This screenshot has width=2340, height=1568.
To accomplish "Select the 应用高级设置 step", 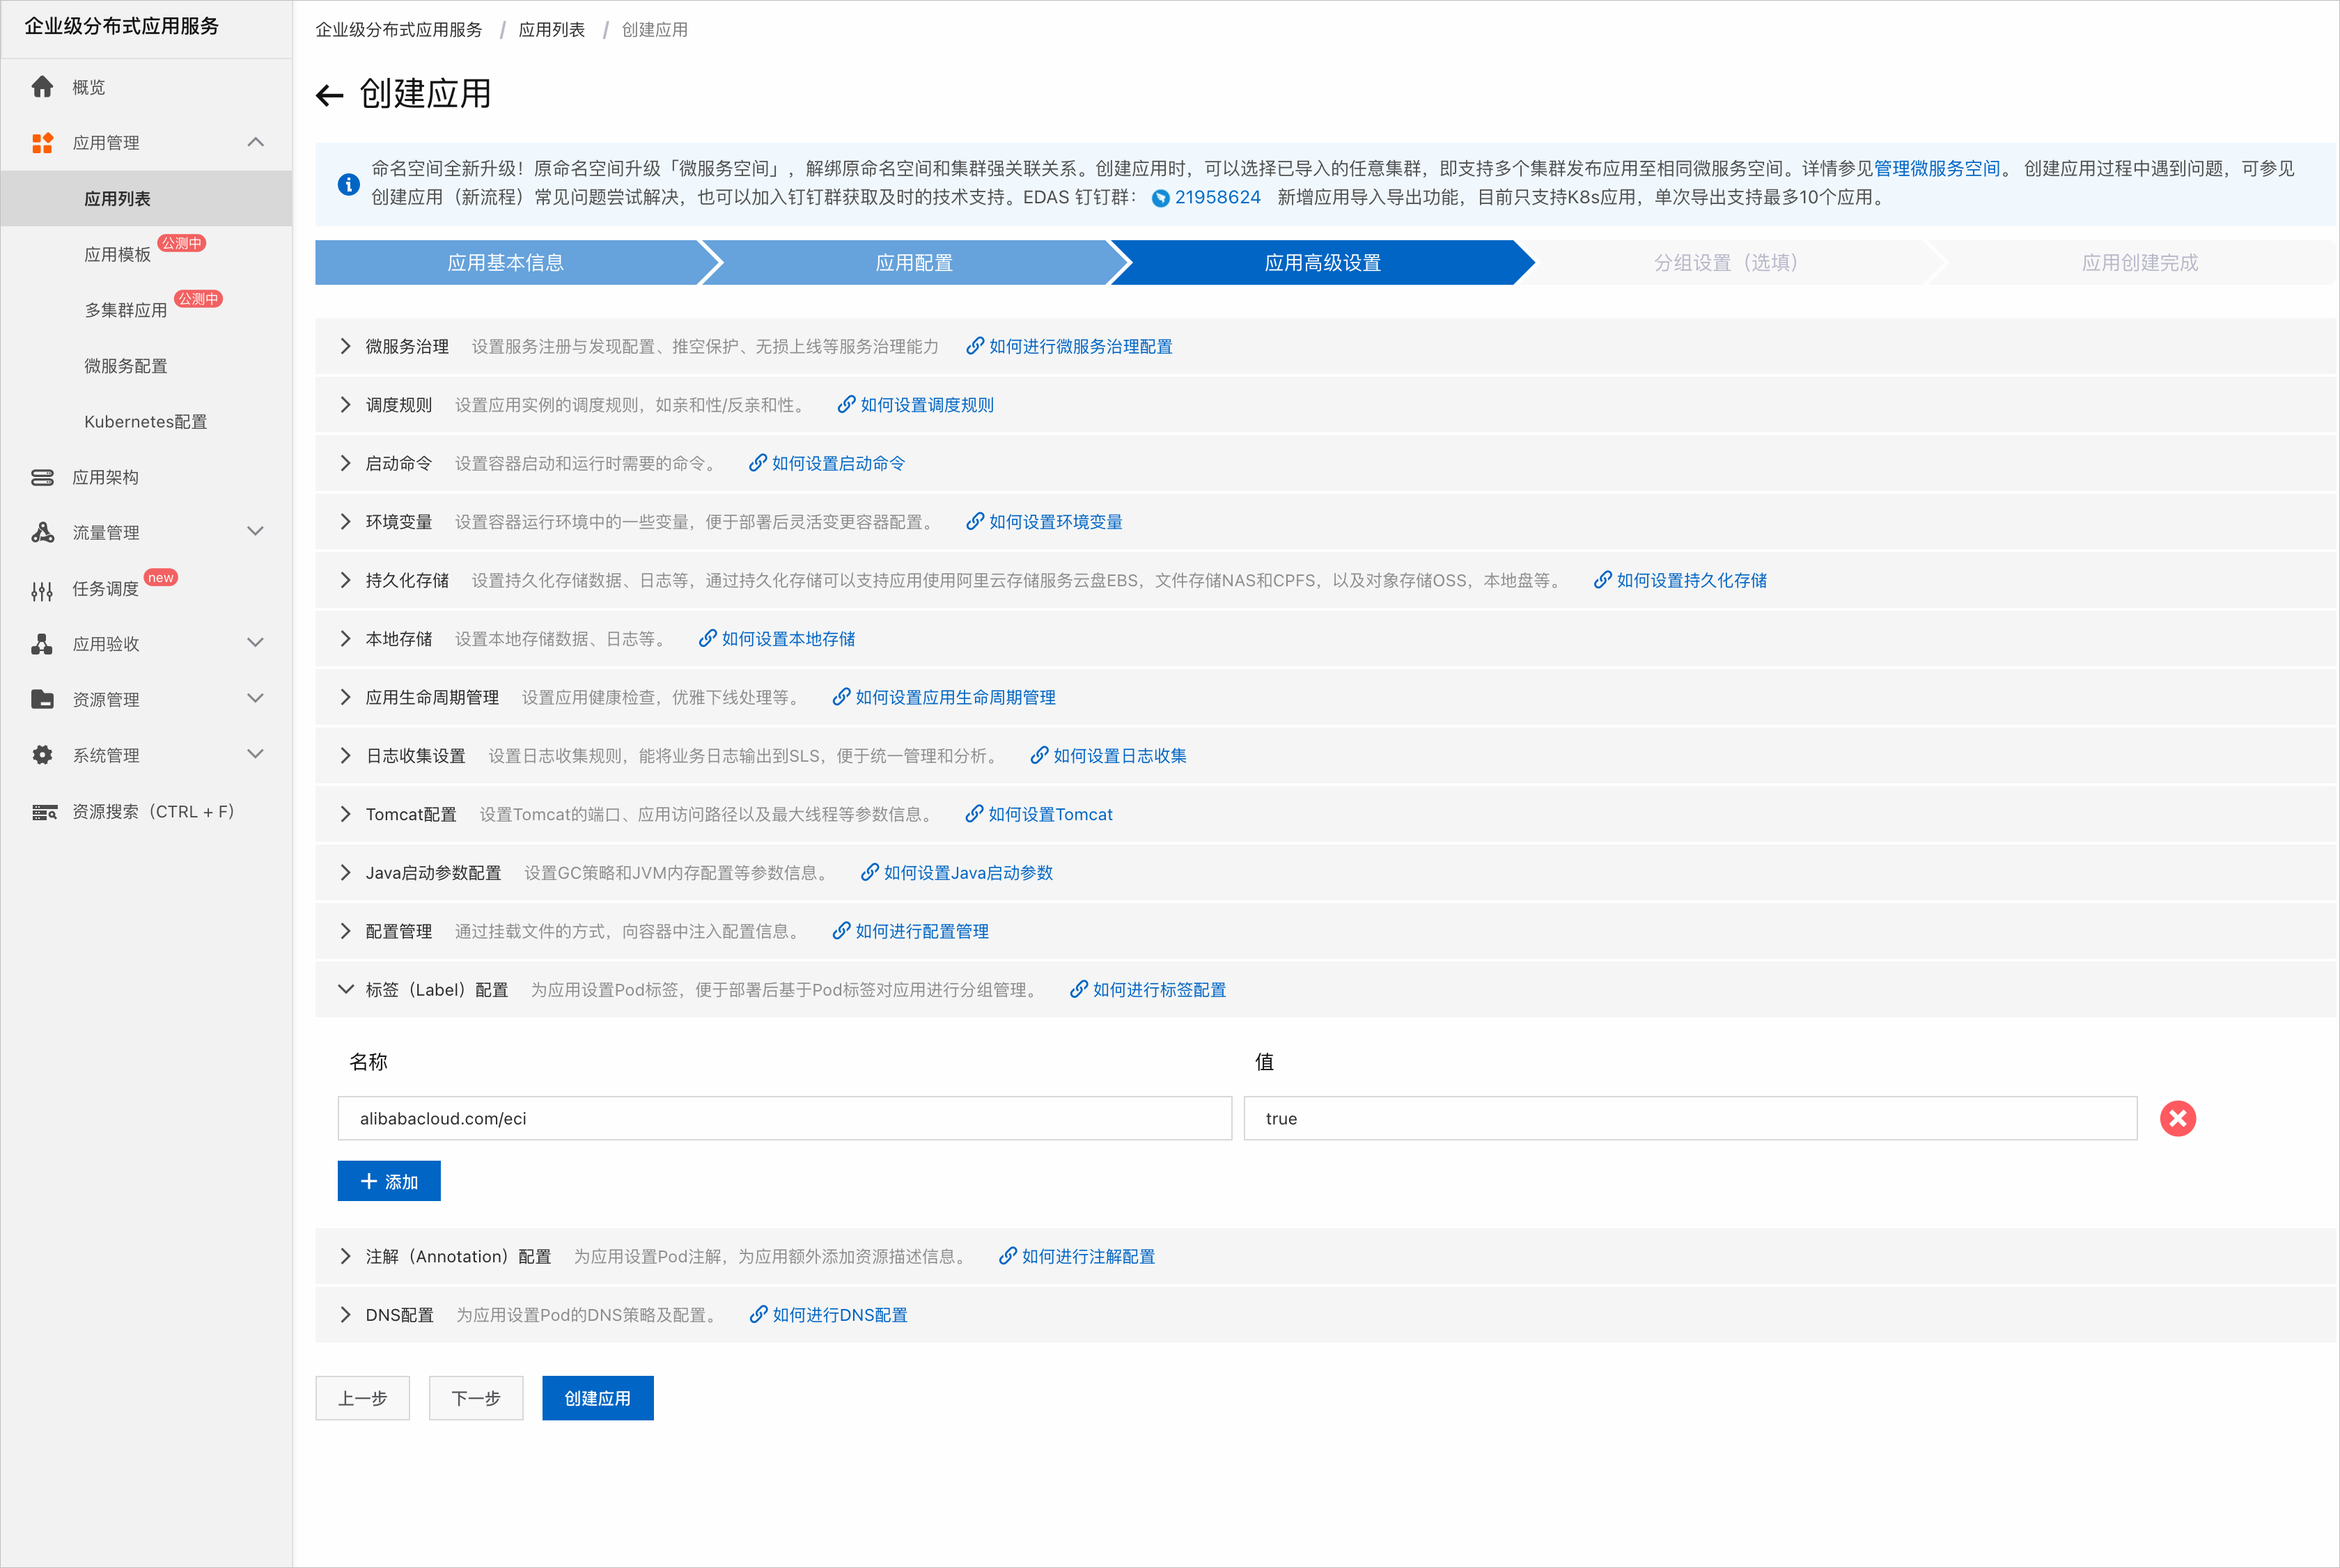I will tap(1322, 262).
